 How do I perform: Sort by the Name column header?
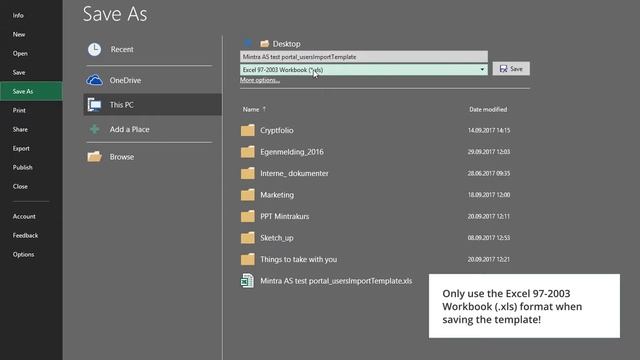tap(251, 109)
